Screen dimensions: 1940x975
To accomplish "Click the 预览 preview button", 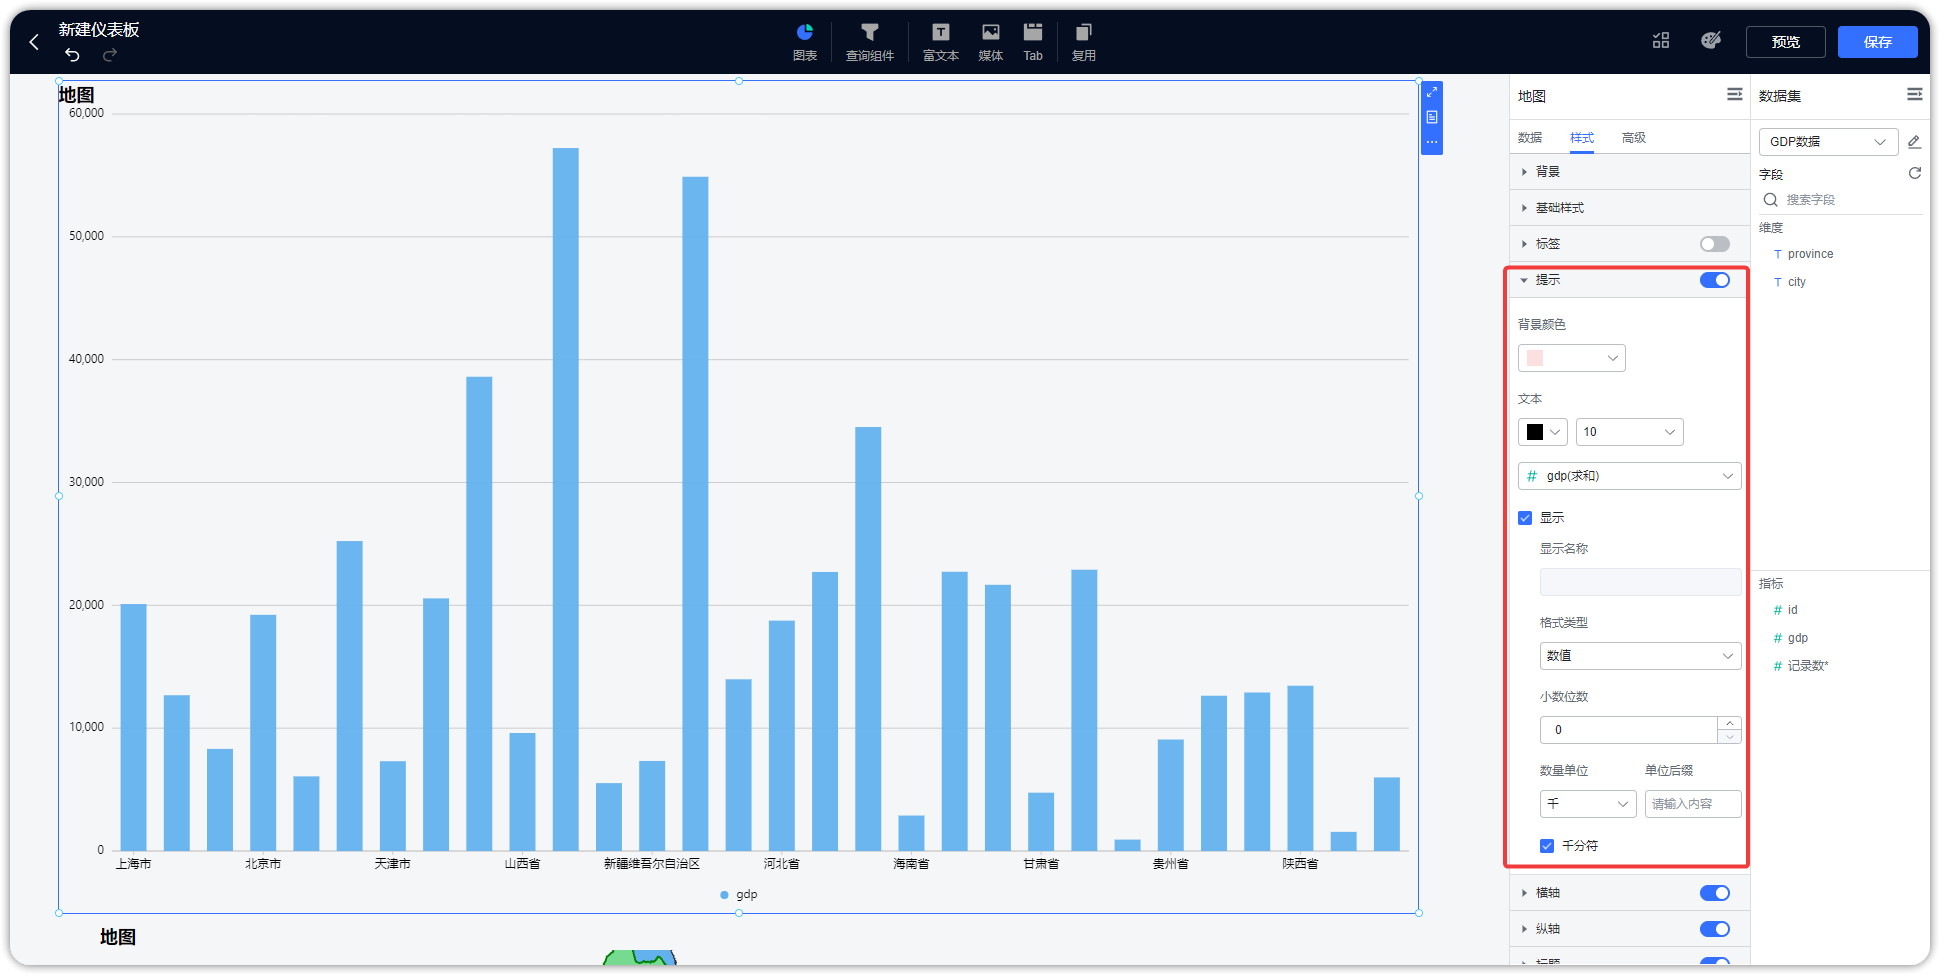I will click(1786, 42).
